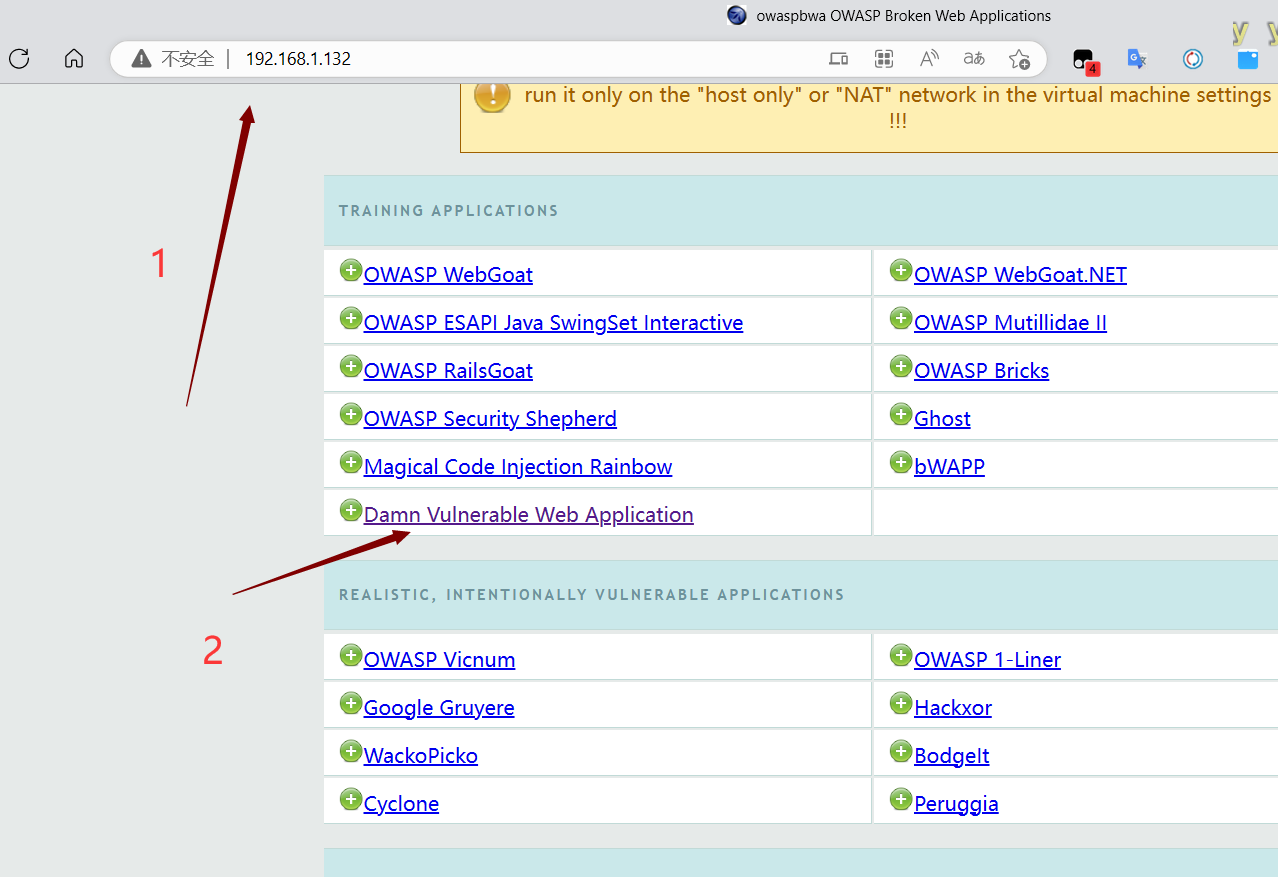Open the extension icon with red badge 4
Screen dimensions: 1278x877
1085,61
